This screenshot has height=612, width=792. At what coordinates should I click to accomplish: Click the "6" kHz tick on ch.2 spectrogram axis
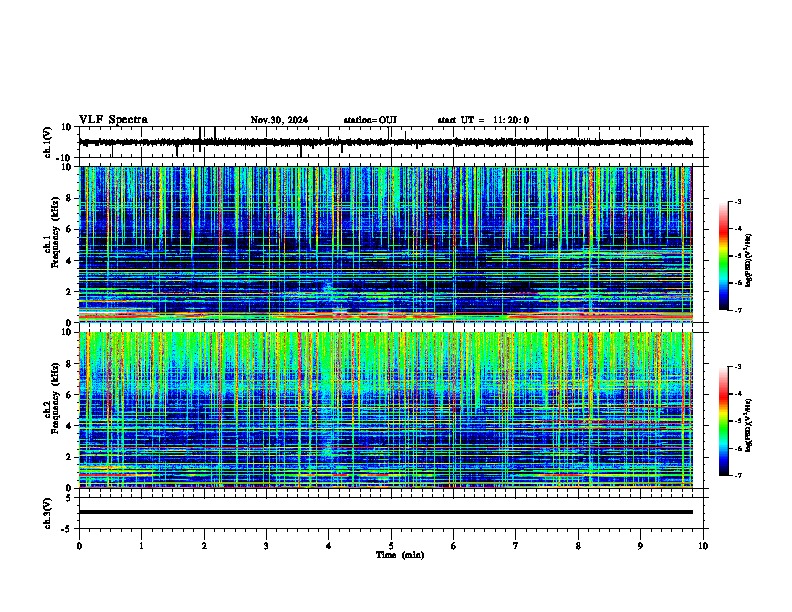click(70, 395)
